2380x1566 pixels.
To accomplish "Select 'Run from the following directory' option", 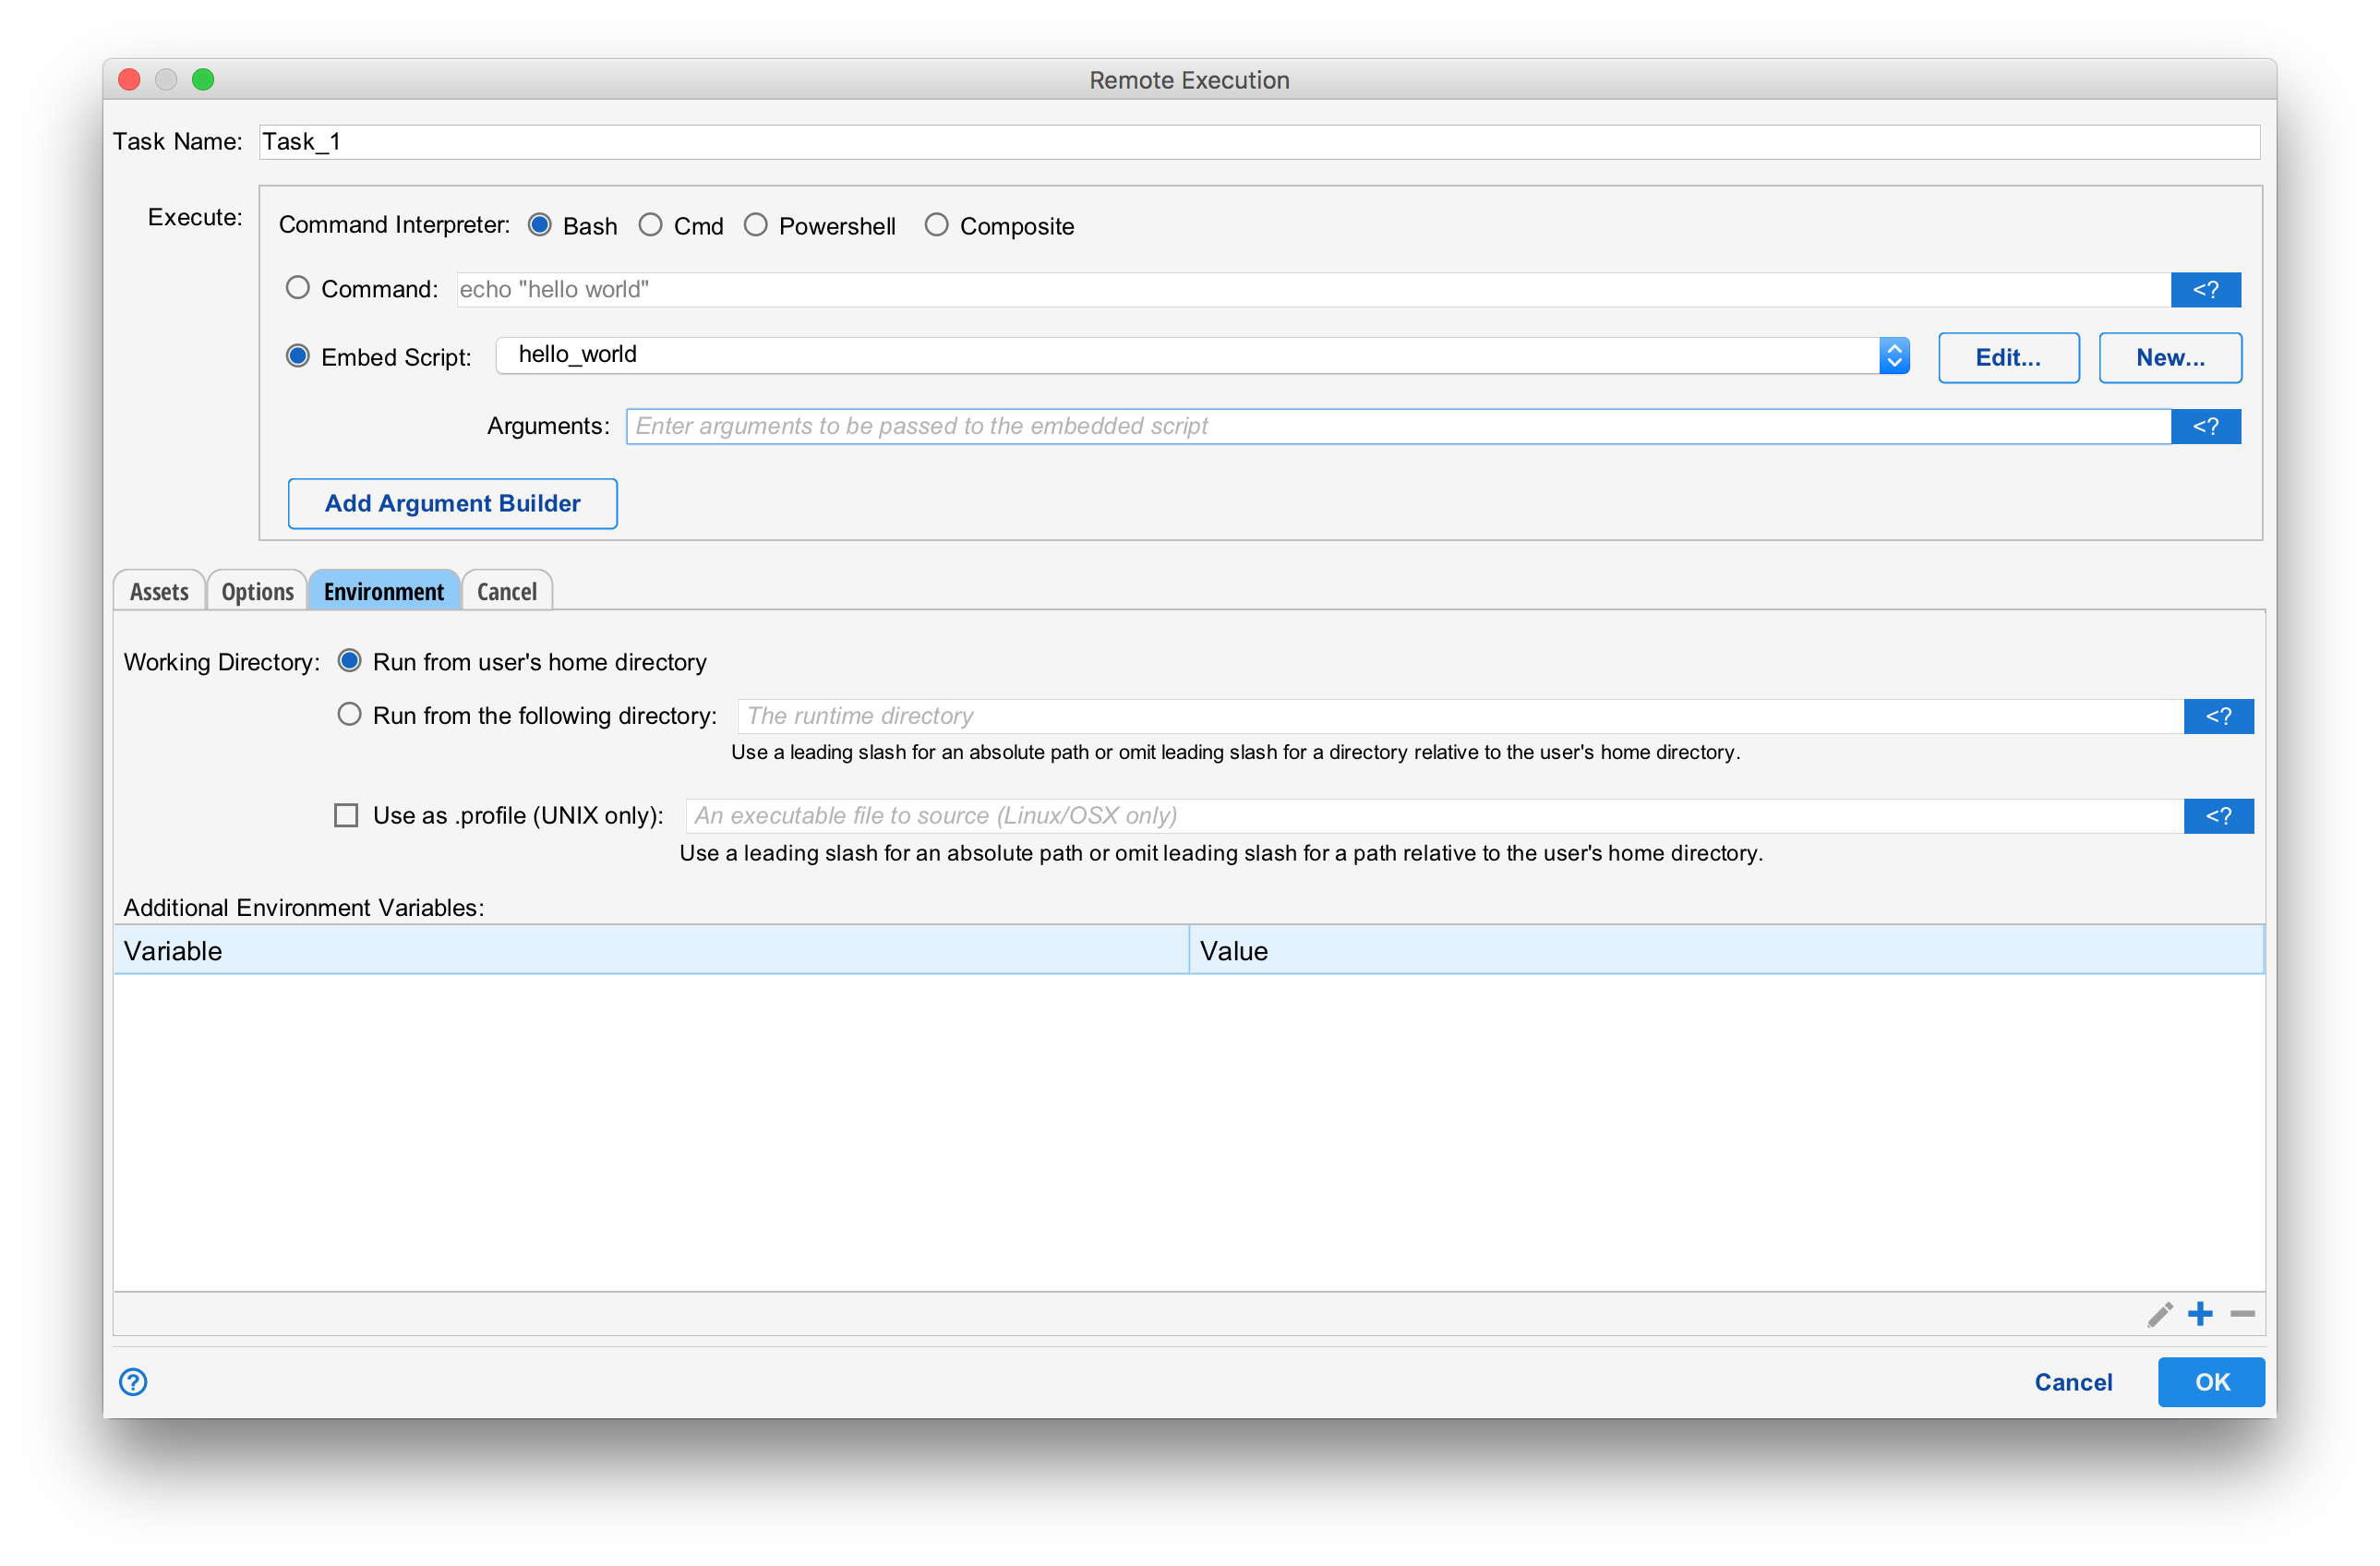I will coord(349,714).
